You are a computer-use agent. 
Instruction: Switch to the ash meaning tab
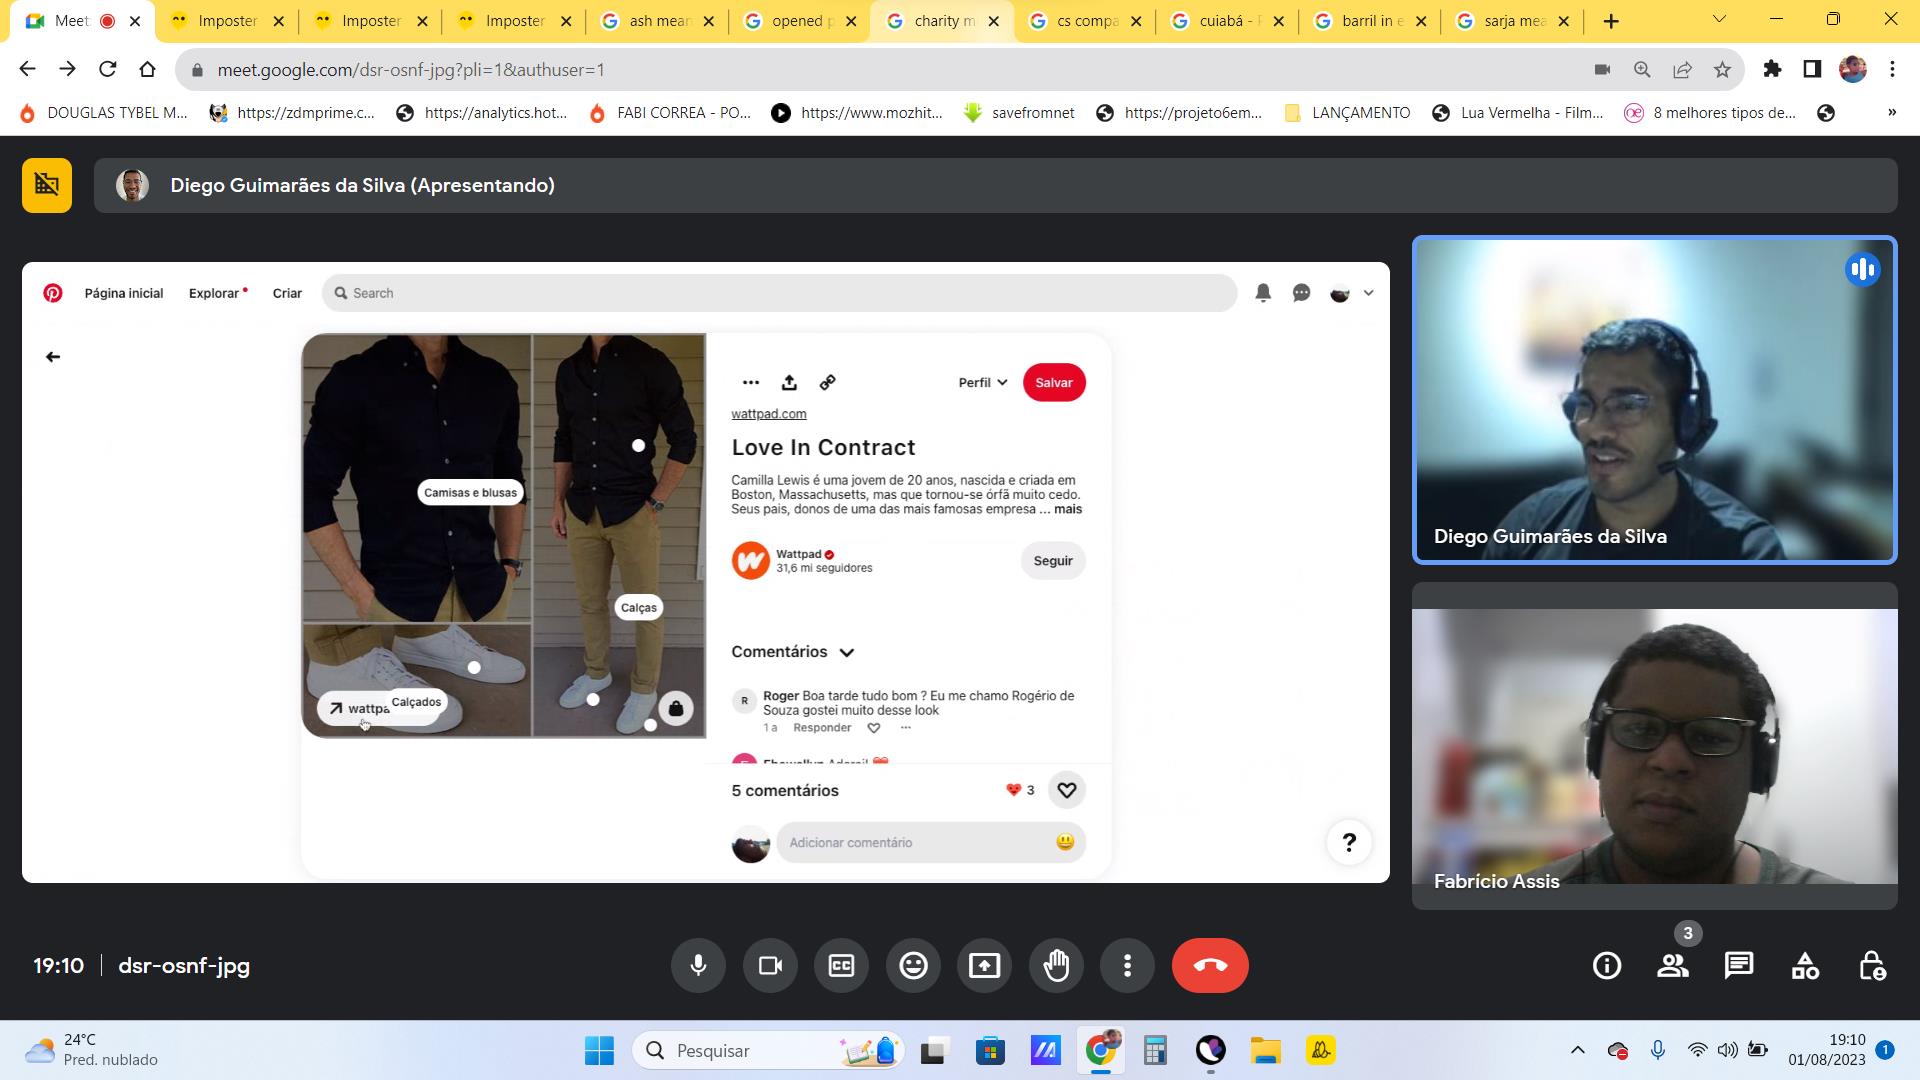click(x=655, y=21)
